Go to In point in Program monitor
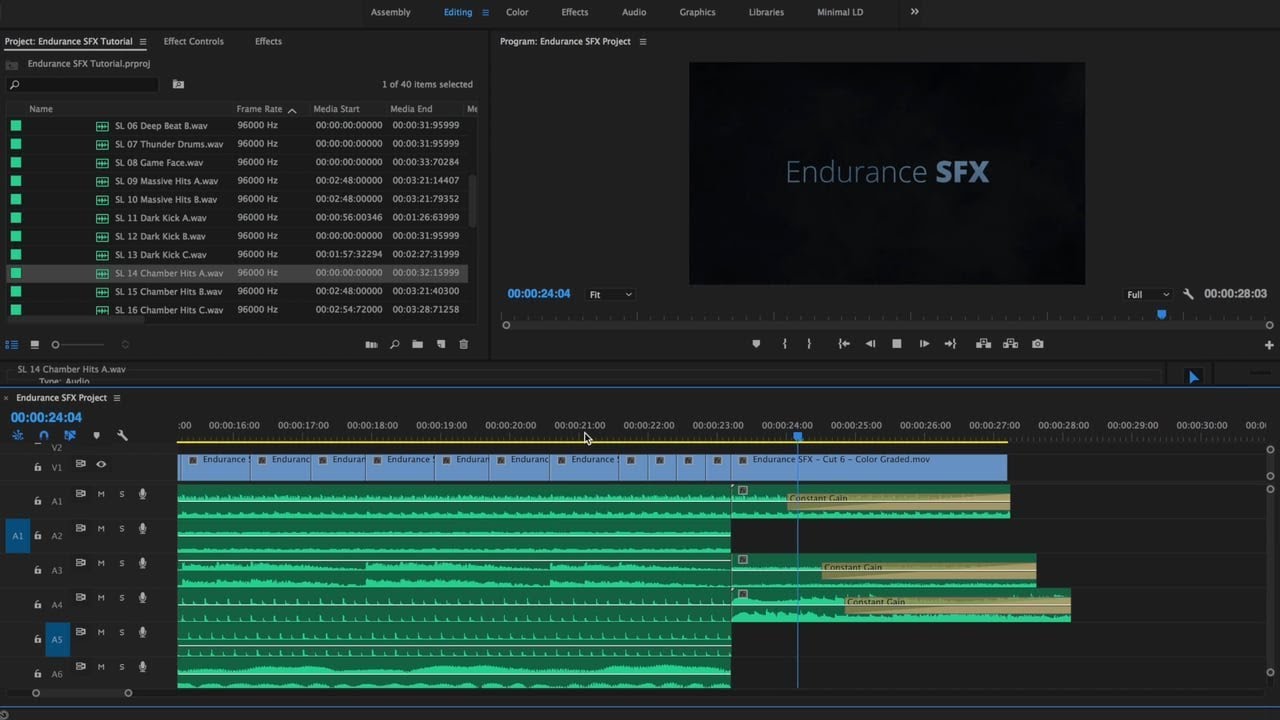Image resolution: width=1280 pixels, height=720 pixels. pos(844,344)
